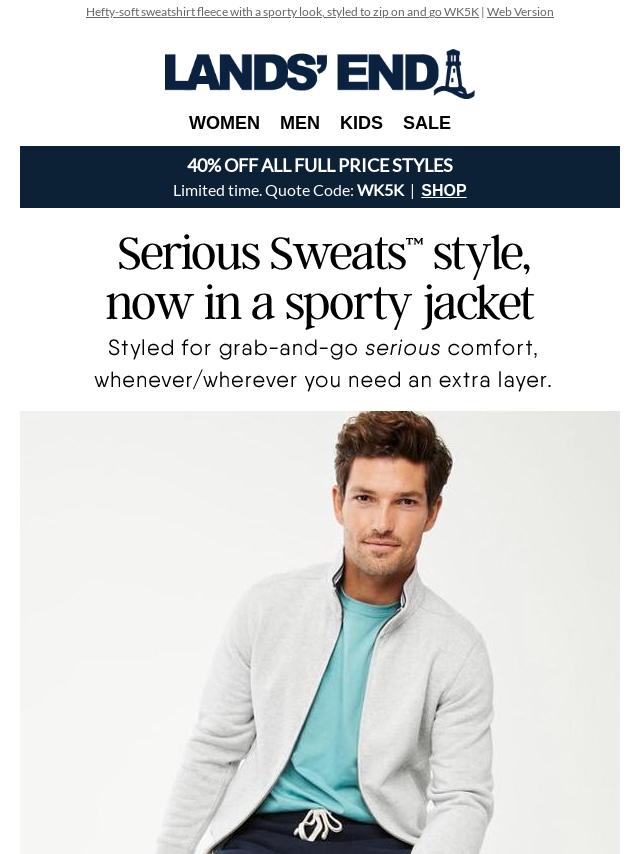Click the lighthouse icon in the logo

[455, 74]
